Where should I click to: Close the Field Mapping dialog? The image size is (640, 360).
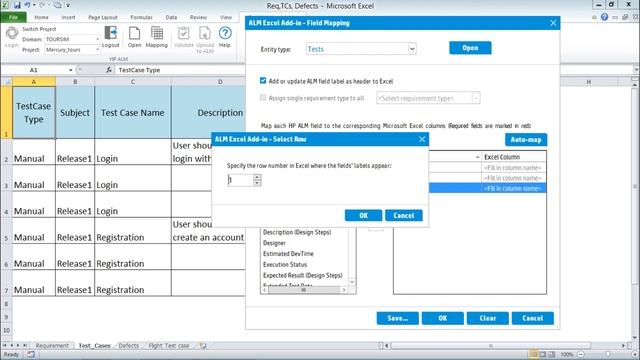click(x=553, y=23)
